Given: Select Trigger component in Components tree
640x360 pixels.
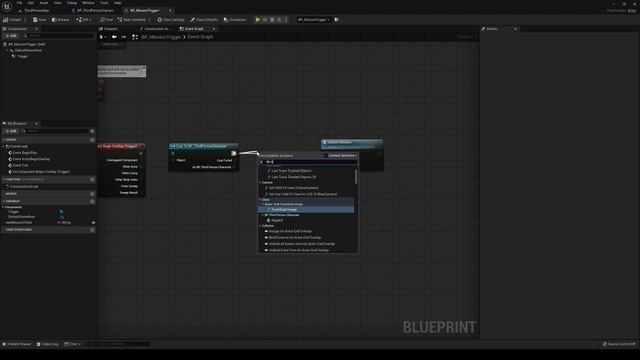Looking at the screenshot, I should pos(22,56).
